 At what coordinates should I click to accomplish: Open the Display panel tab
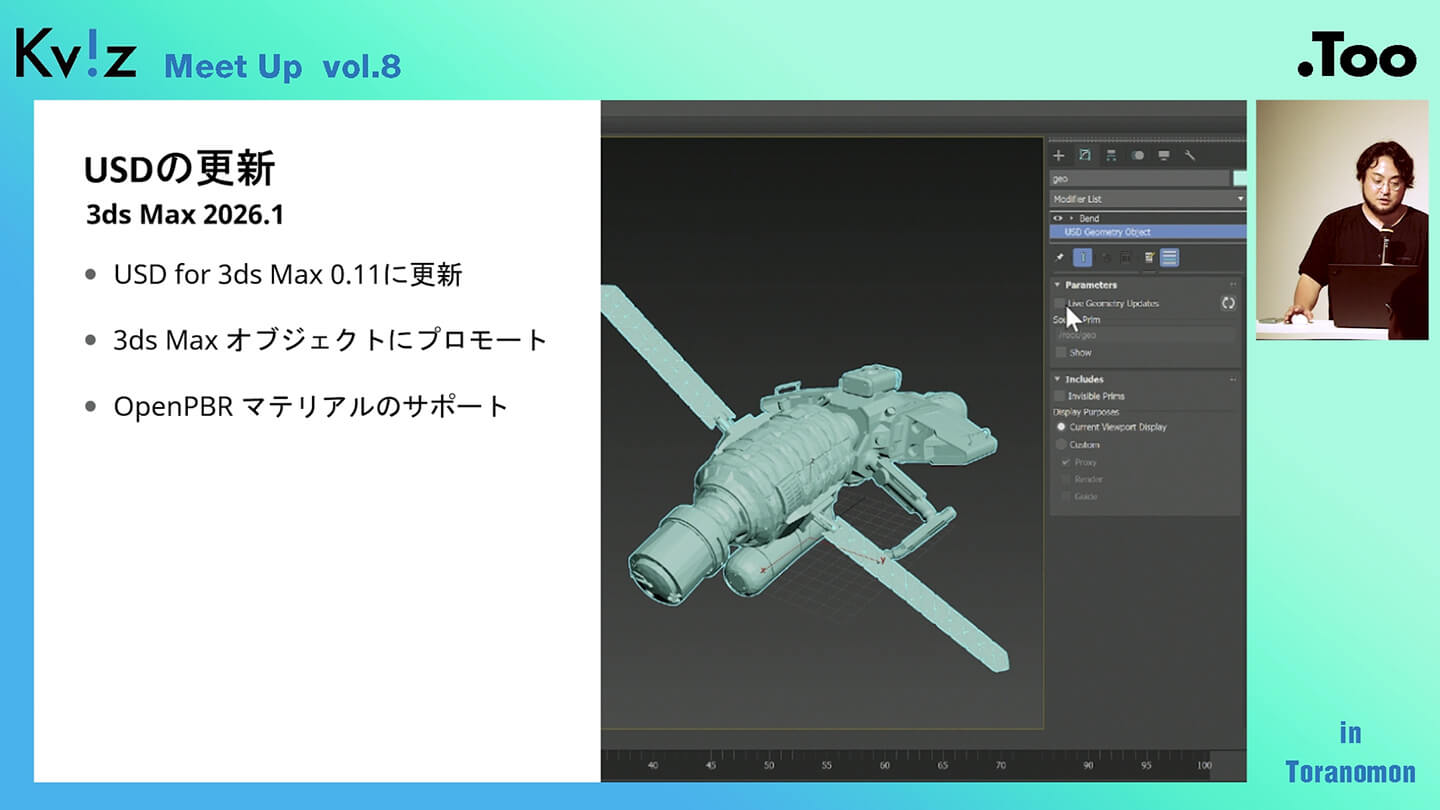(1163, 156)
